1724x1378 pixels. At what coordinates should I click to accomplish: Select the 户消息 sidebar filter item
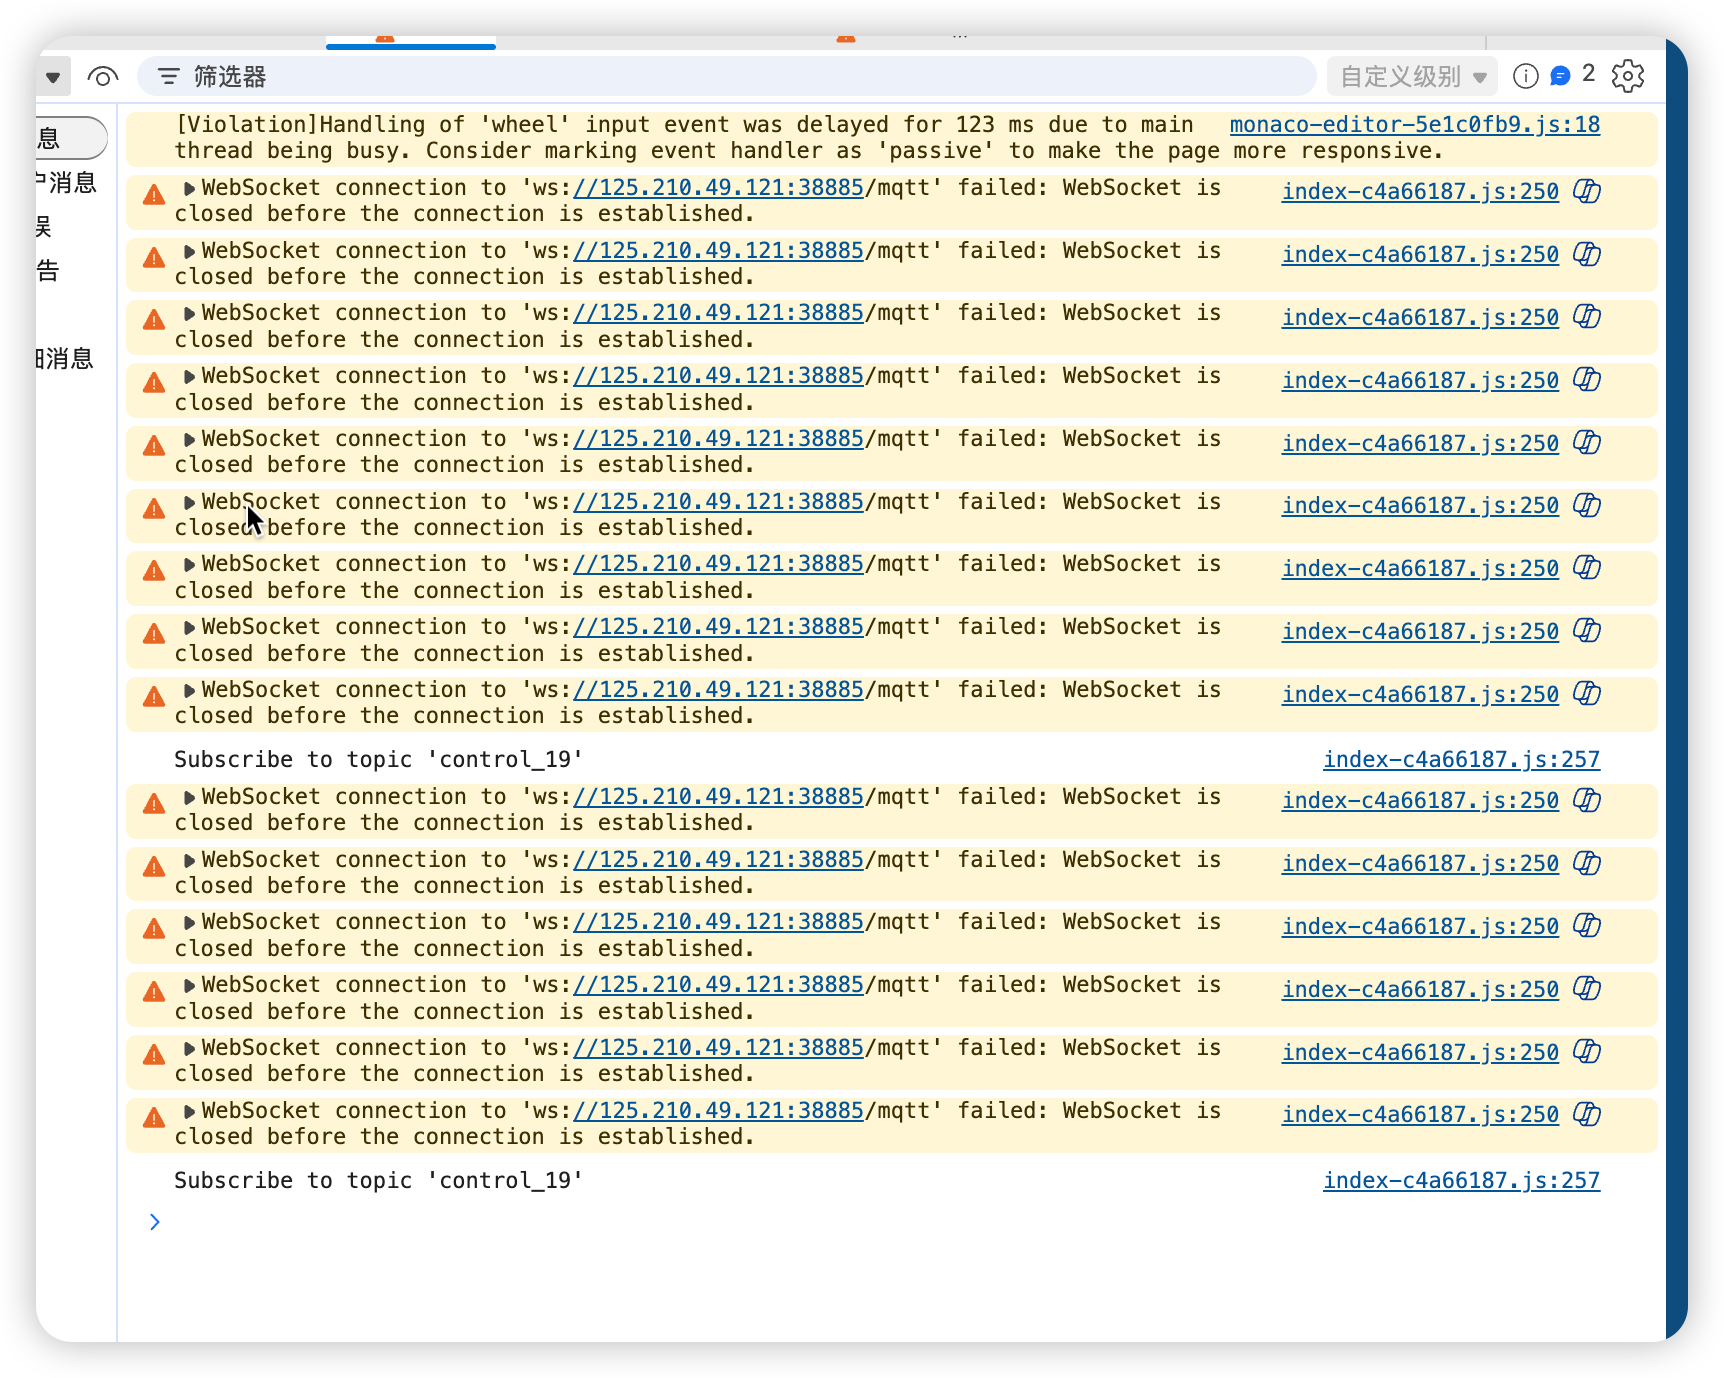(66, 182)
